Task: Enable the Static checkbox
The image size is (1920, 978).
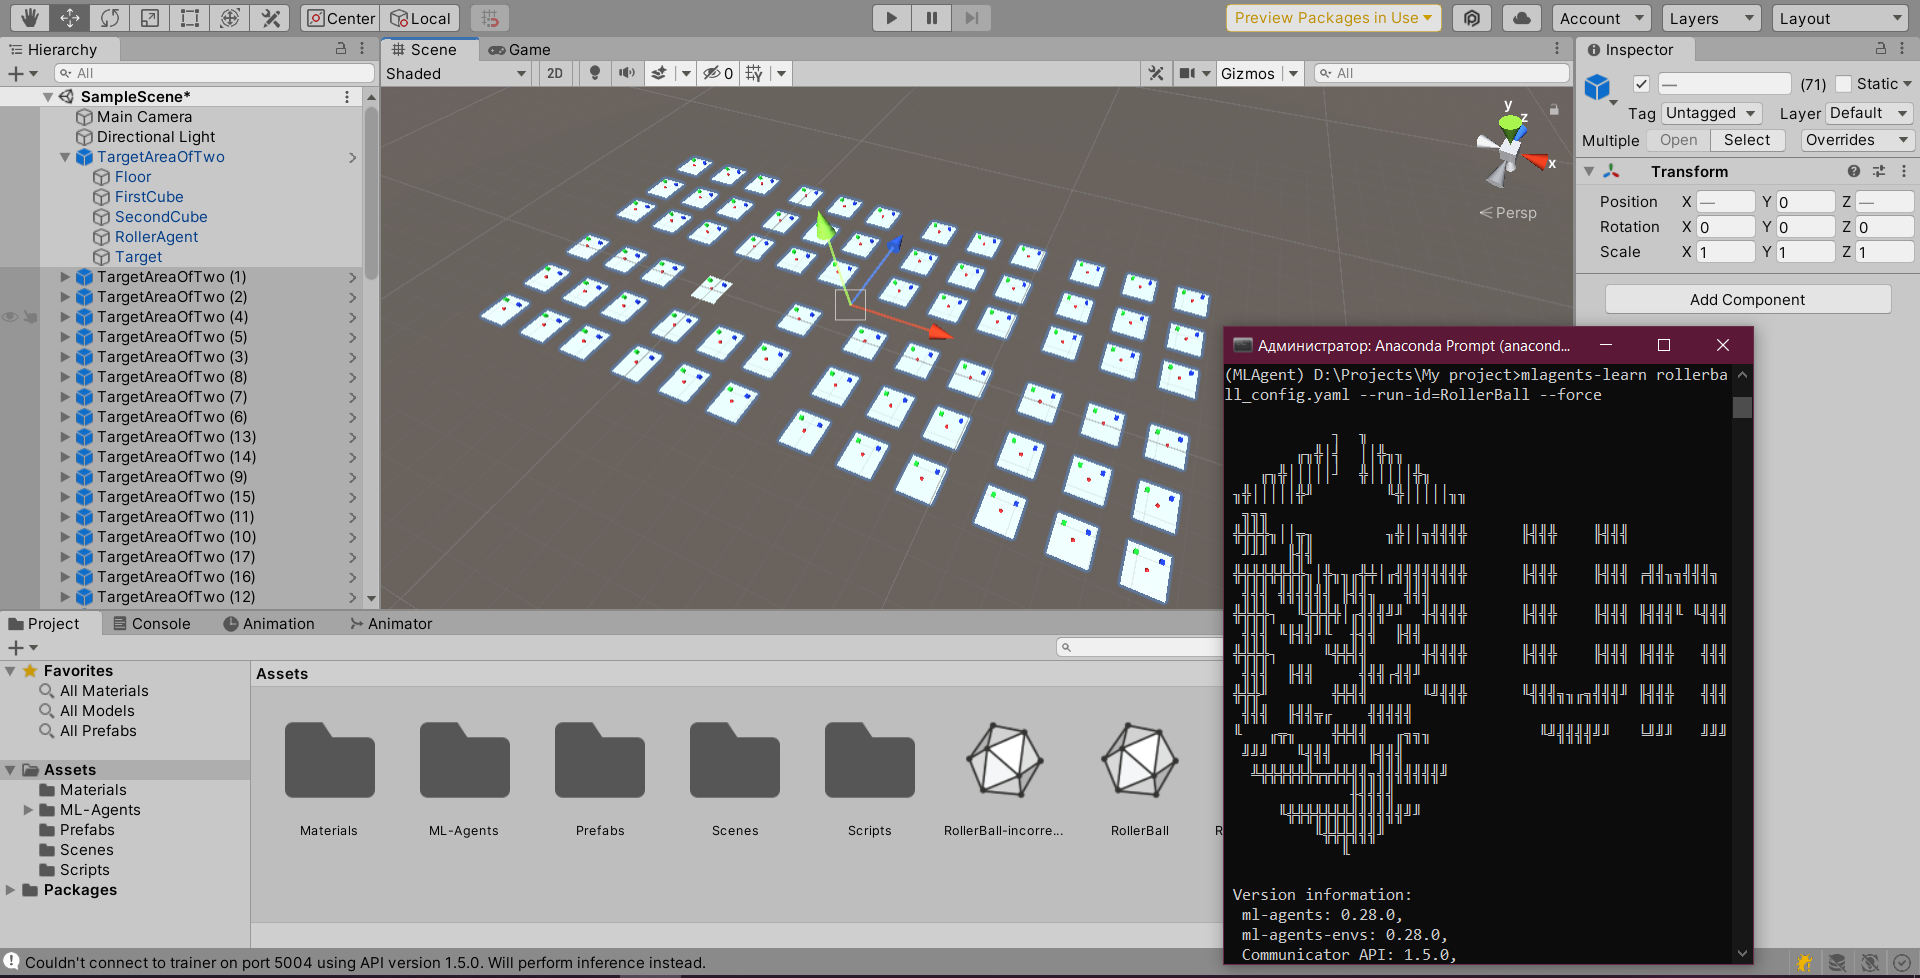Action: tap(1844, 84)
